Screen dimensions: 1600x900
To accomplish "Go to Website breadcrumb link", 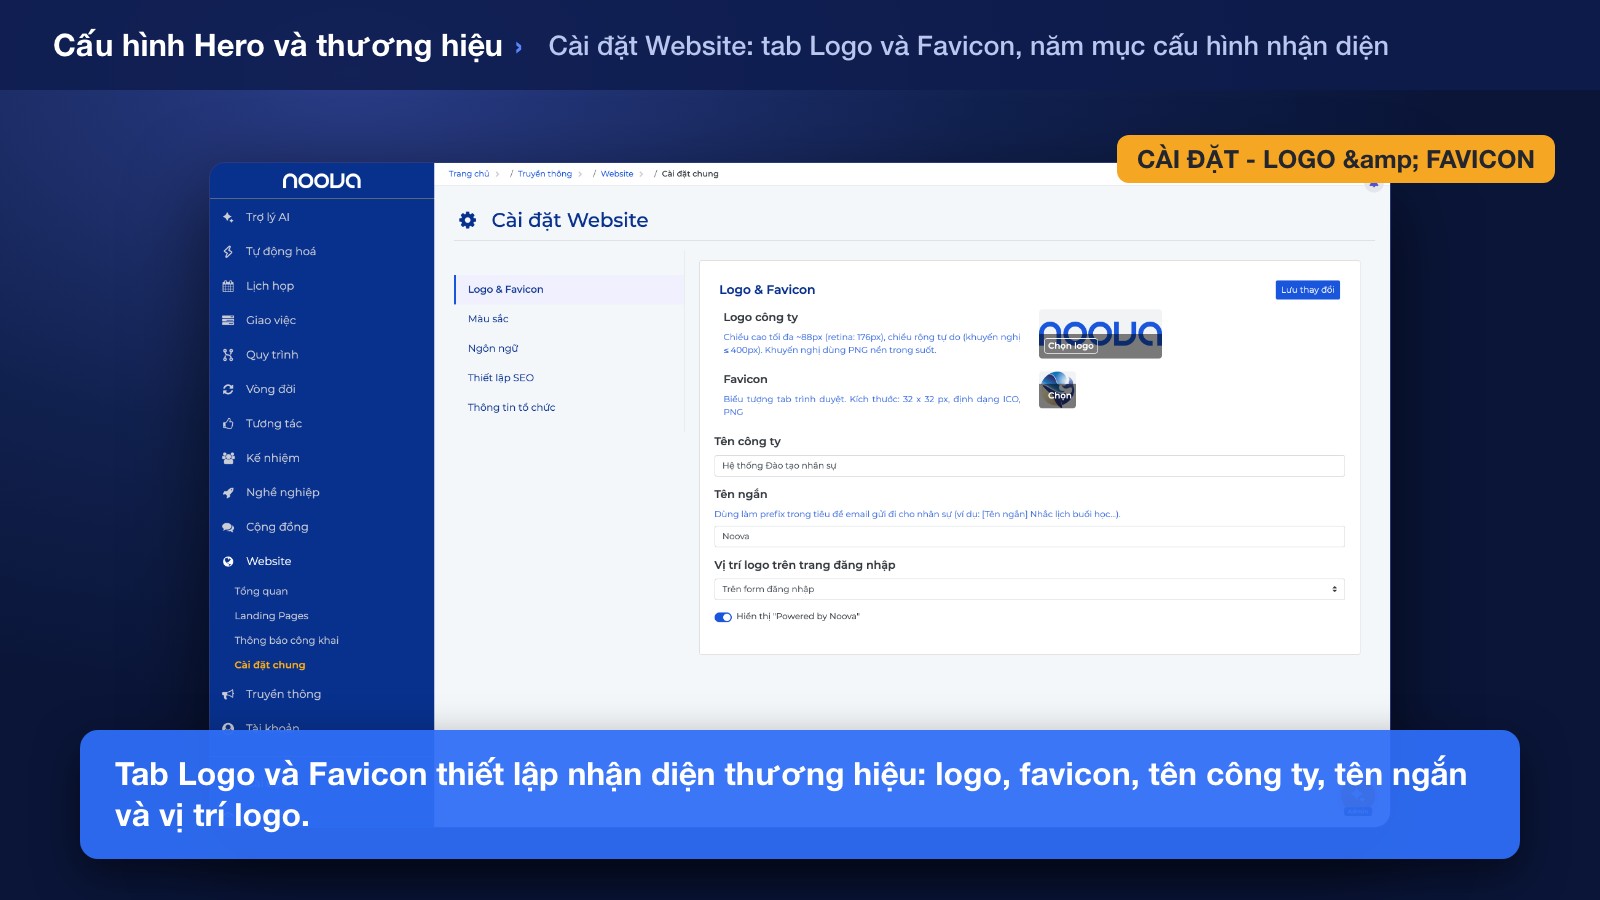I will [617, 174].
